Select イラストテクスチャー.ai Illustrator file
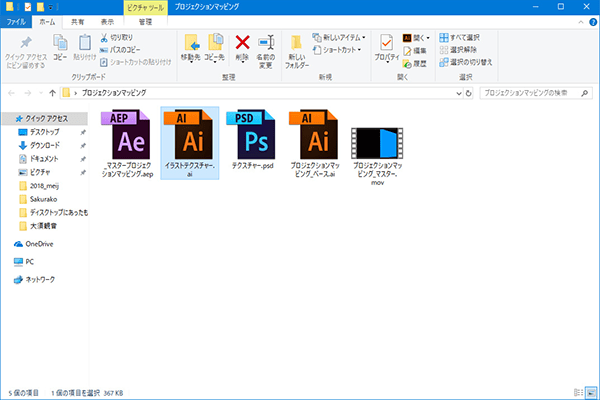The width and height of the screenshot is (600, 400). click(x=190, y=143)
